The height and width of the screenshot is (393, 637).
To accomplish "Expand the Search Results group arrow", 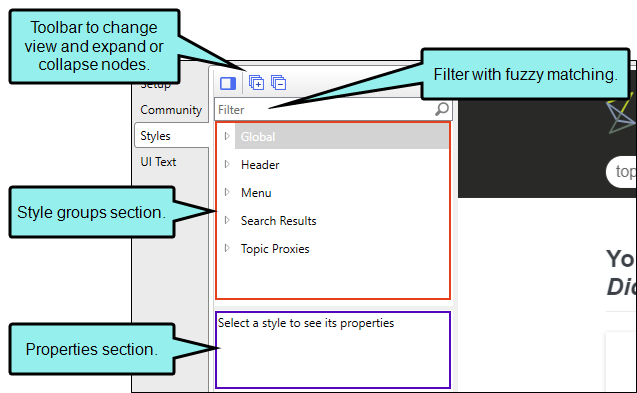I will point(227,220).
